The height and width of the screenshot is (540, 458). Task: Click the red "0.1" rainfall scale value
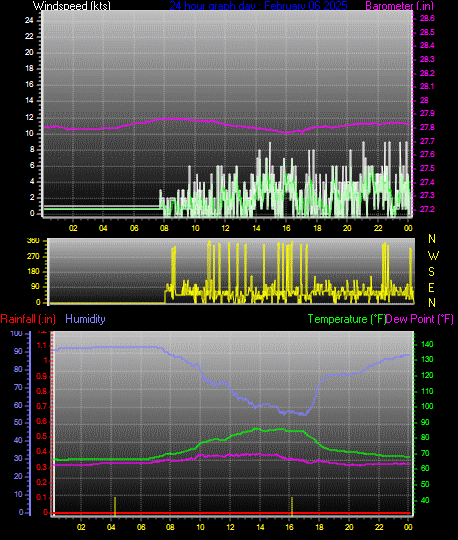click(x=42, y=498)
